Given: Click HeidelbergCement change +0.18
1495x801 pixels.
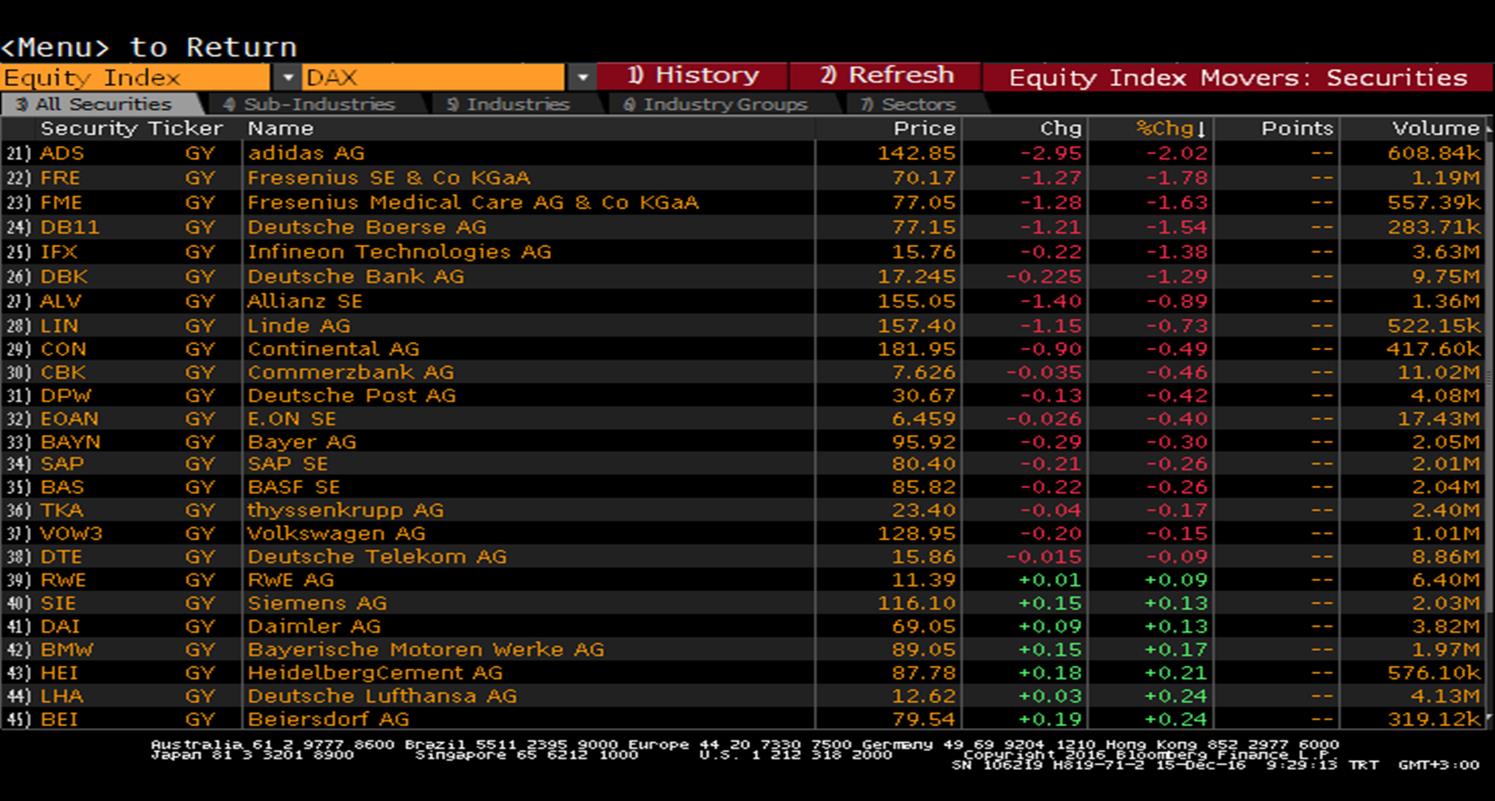Looking at the screenshot, I should [x=1050, y=673].
